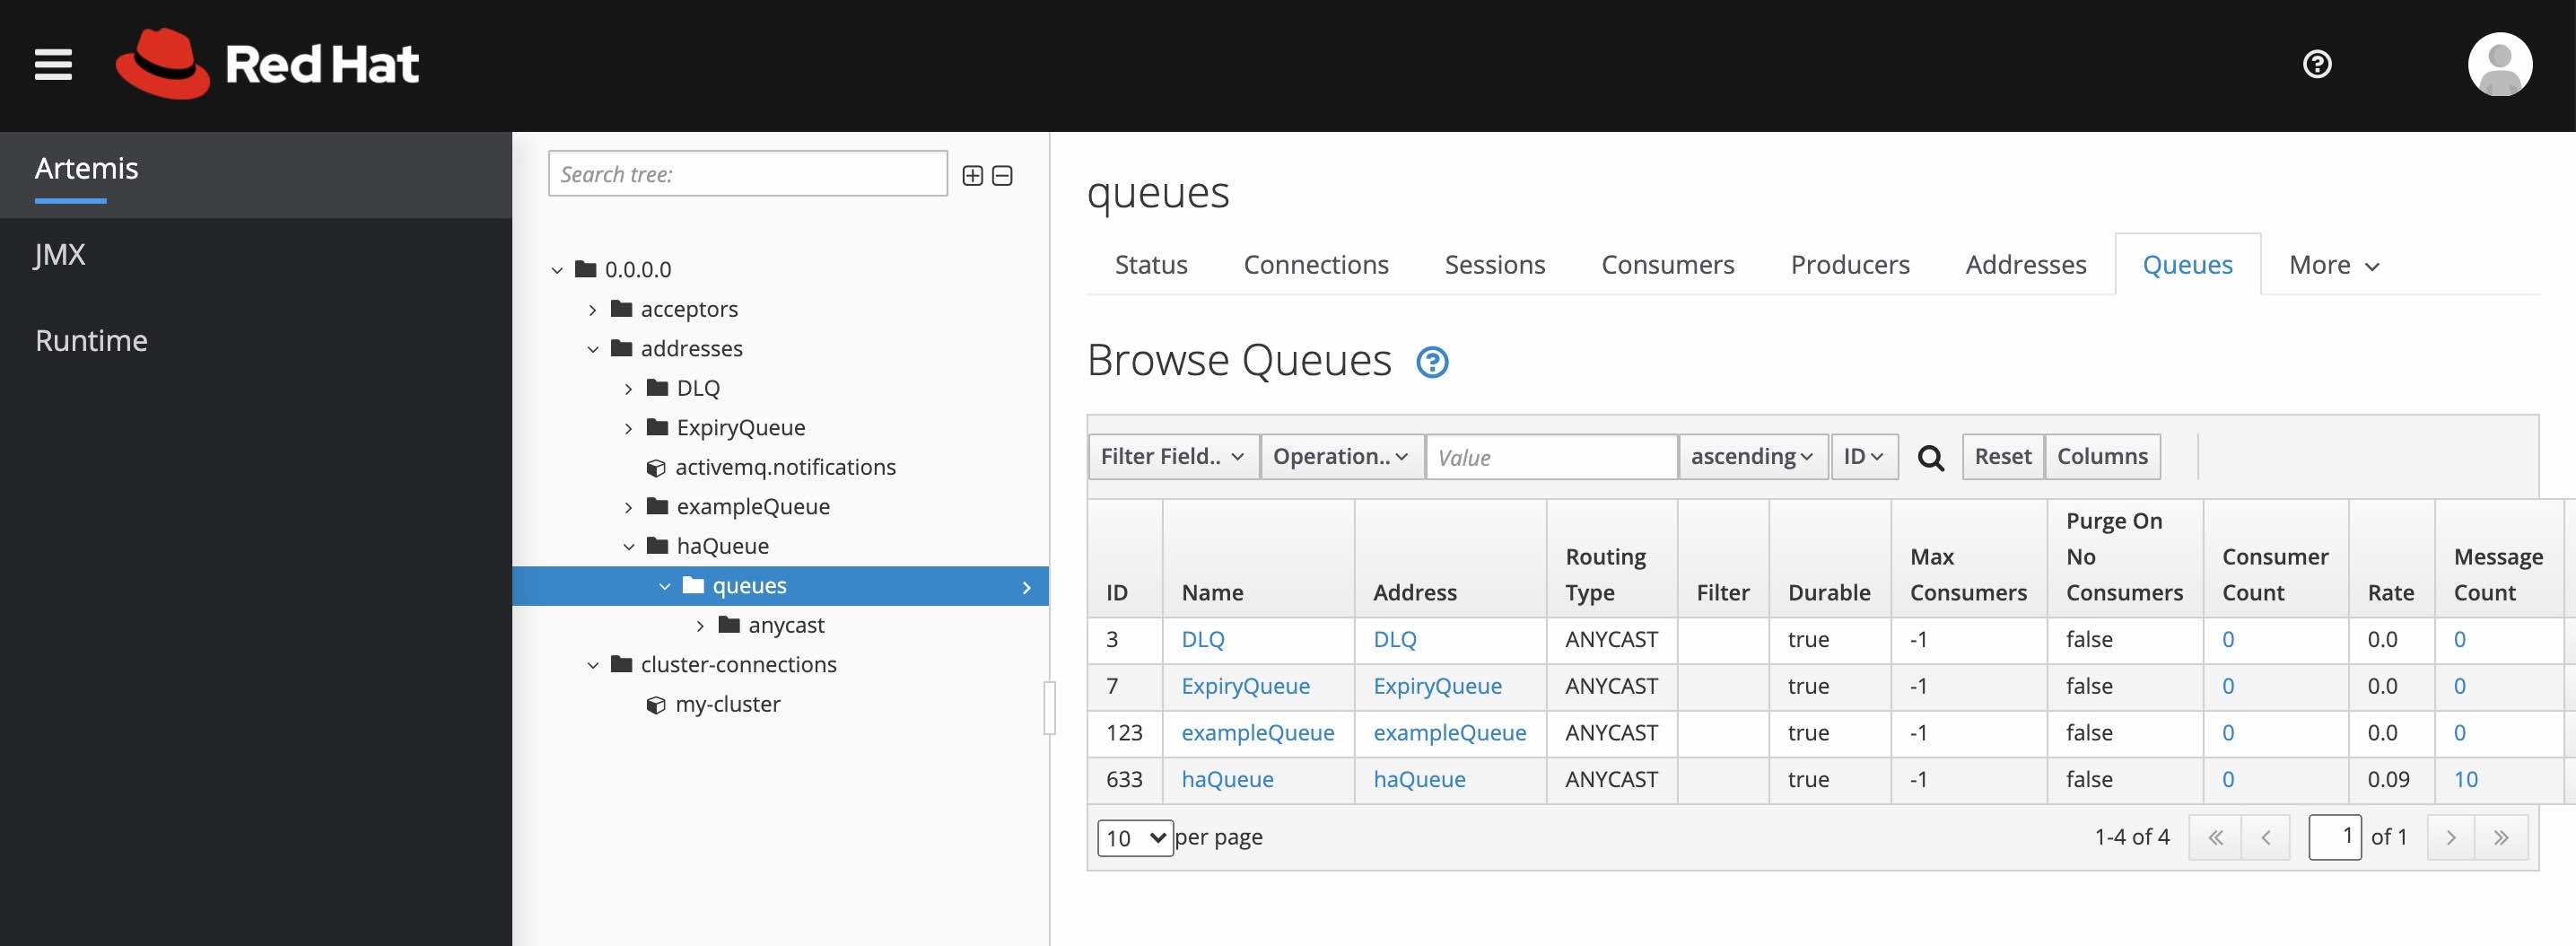Collapse the cluster-connections folder

pos(593,665)
